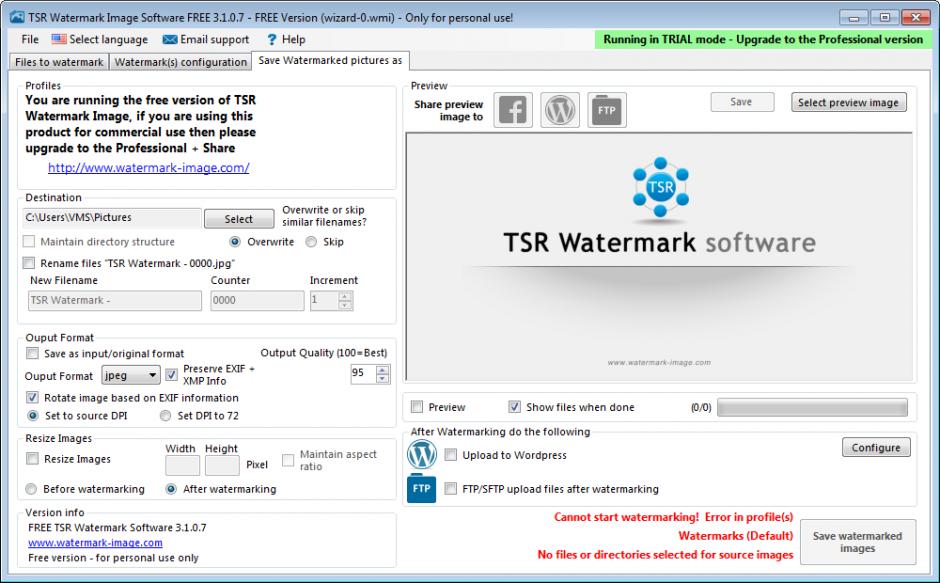Click Output Quality field showing 95
This screenshot has height=583, width=940.
click(x=363, y=374)
